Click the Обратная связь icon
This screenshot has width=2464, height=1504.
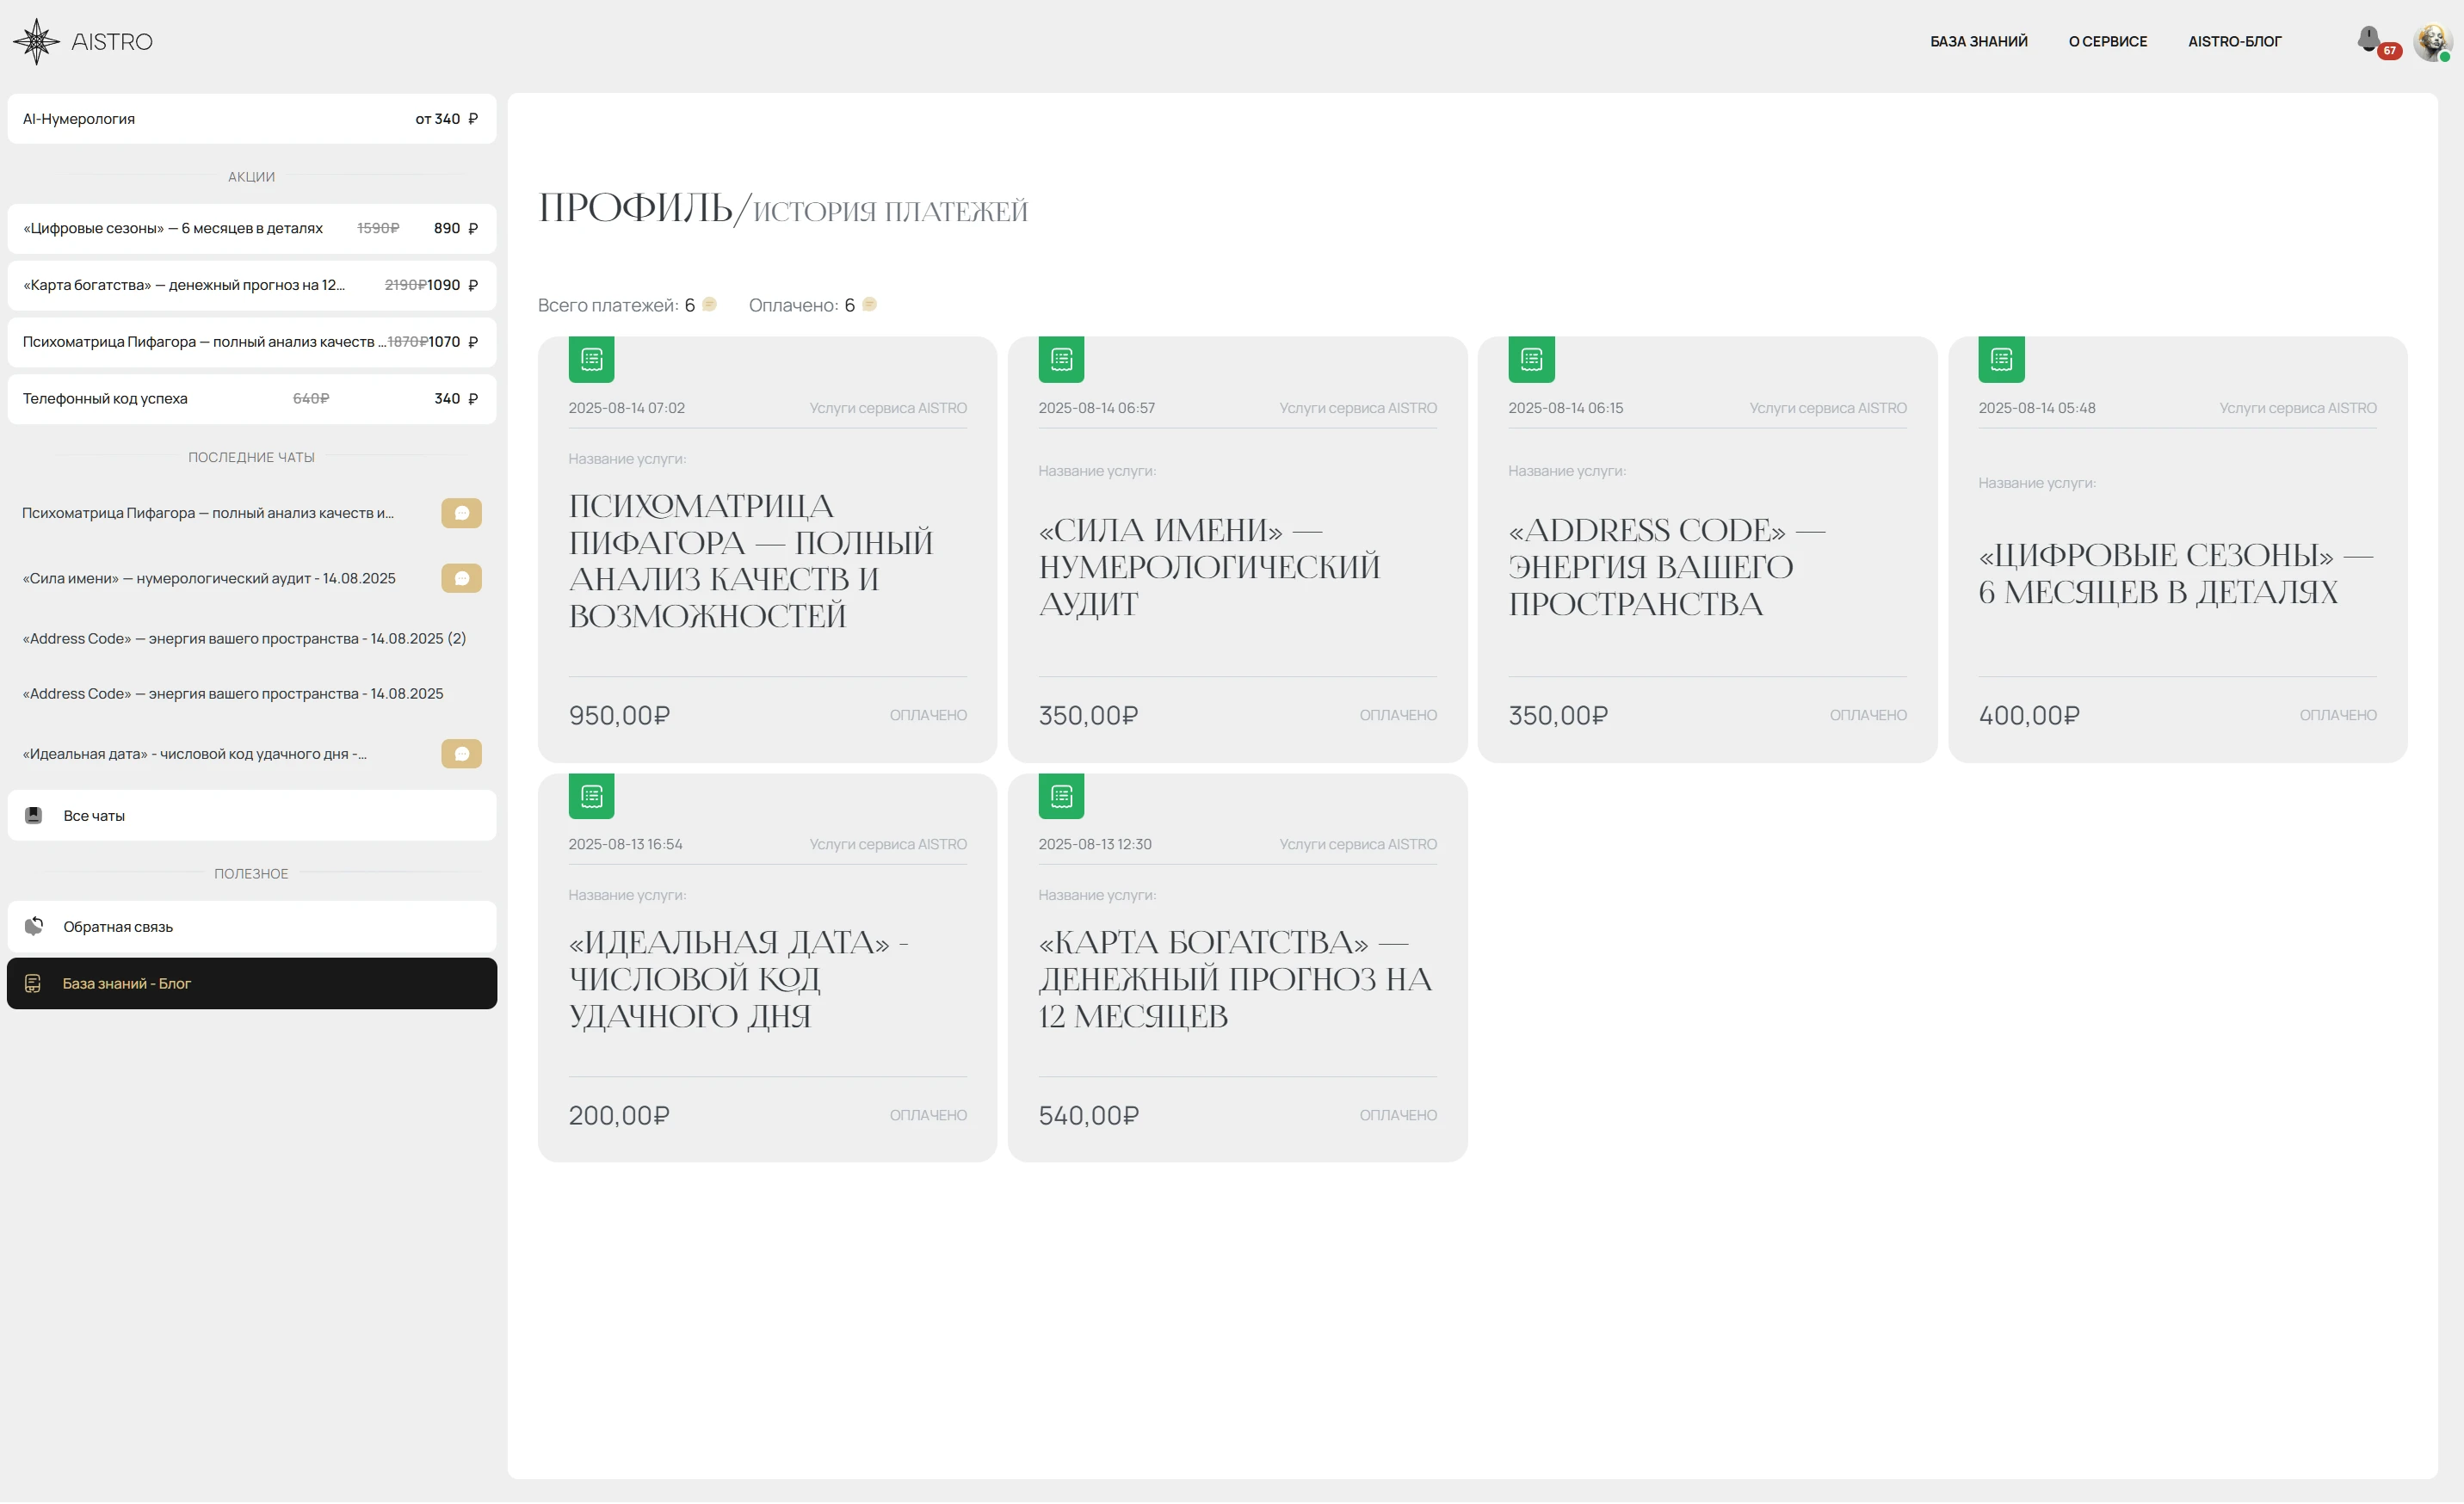click(33, 927)
